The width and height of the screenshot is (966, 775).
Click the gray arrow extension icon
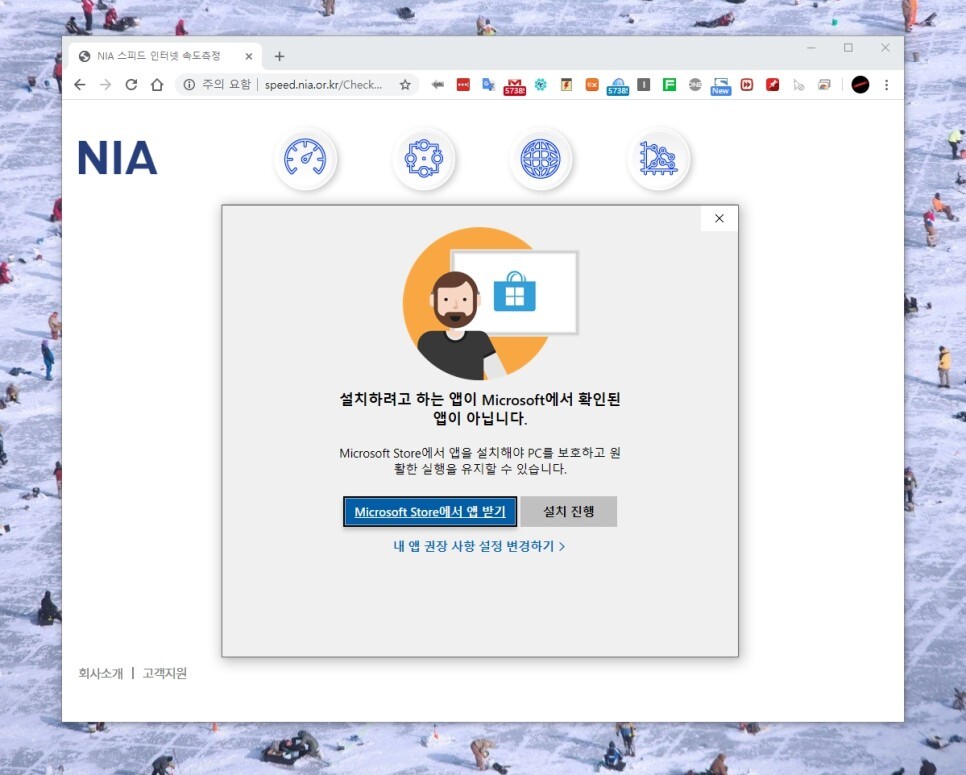(x=437, y=85)
